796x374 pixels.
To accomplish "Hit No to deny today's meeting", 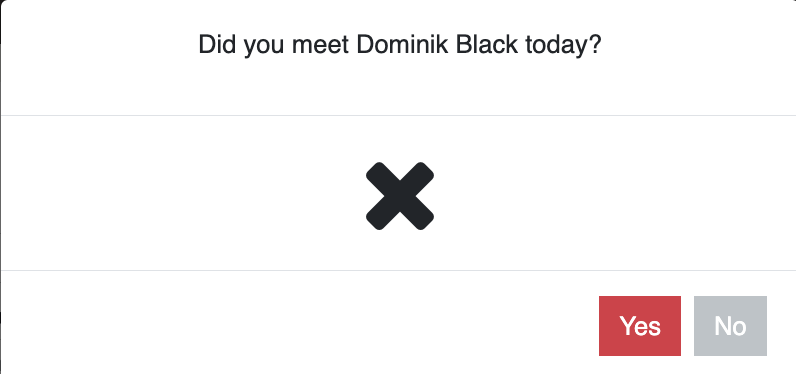I will pyautogui.click(x=730, y=326).
